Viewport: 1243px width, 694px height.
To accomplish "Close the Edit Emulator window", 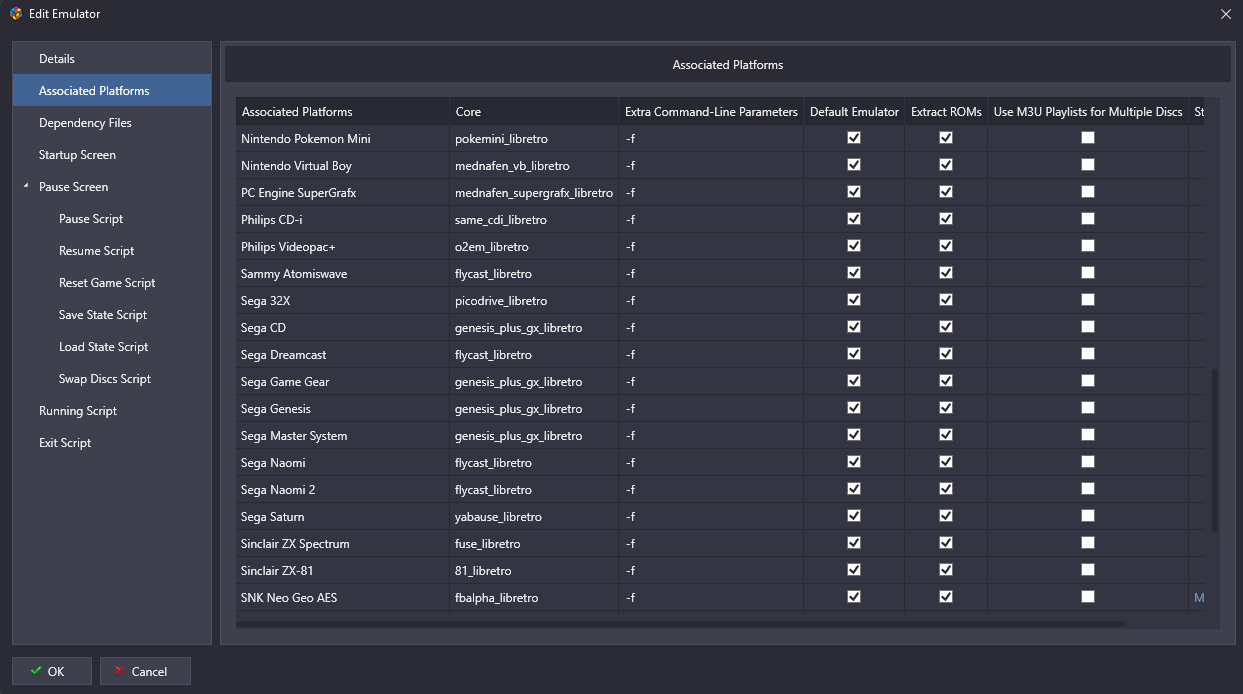I will click(x=1226, y=14).
